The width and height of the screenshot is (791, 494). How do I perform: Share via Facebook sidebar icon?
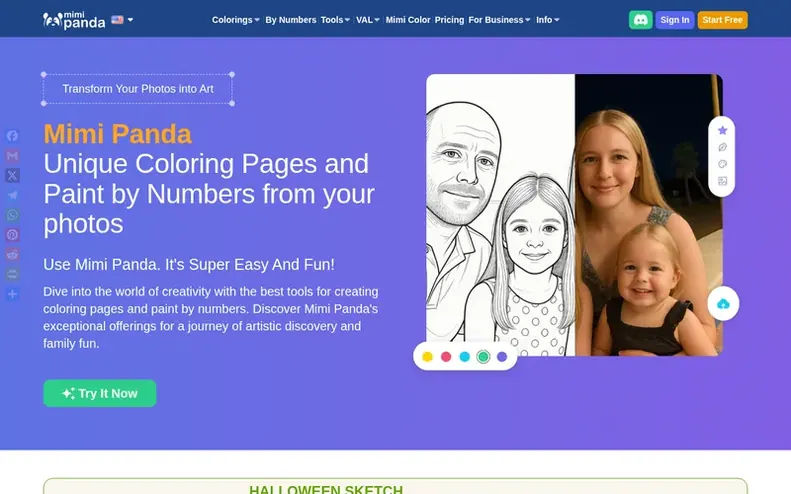[x=13, y=136]
